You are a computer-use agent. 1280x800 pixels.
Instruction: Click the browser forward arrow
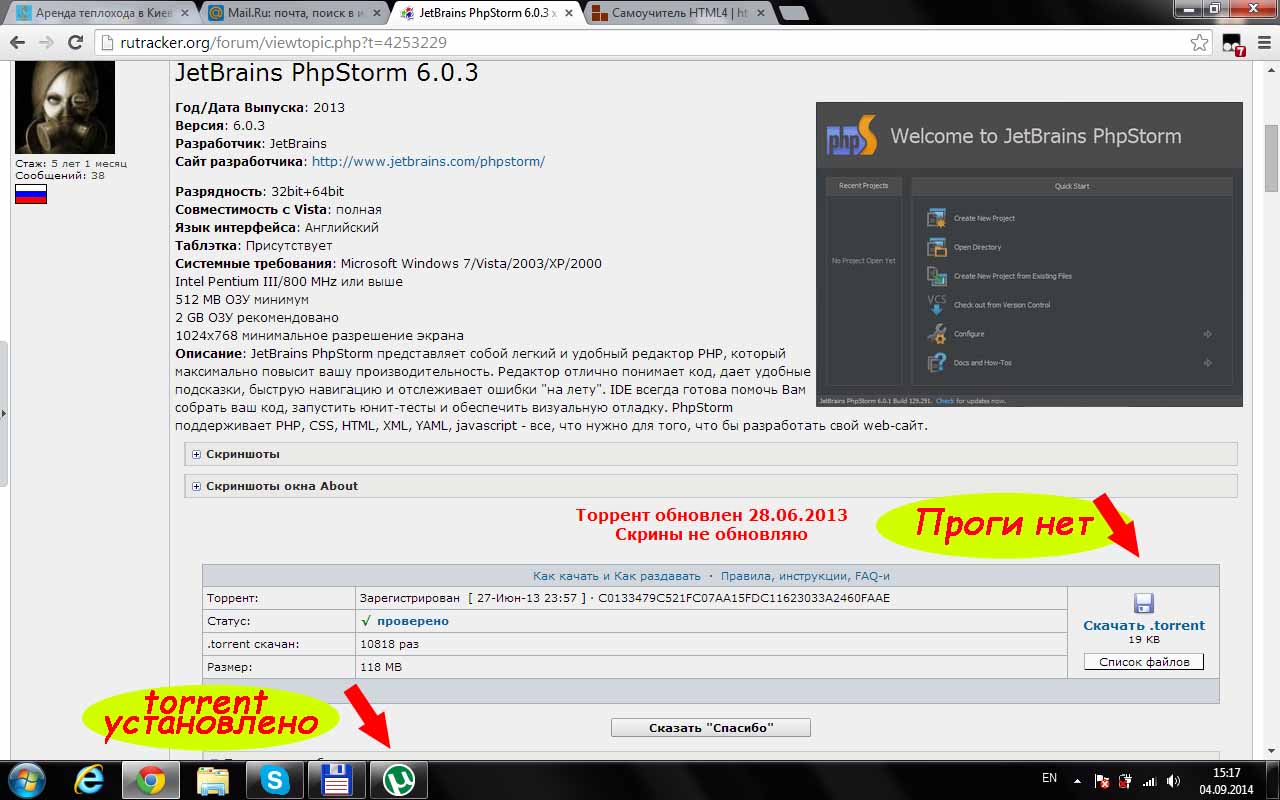(46, 43)
